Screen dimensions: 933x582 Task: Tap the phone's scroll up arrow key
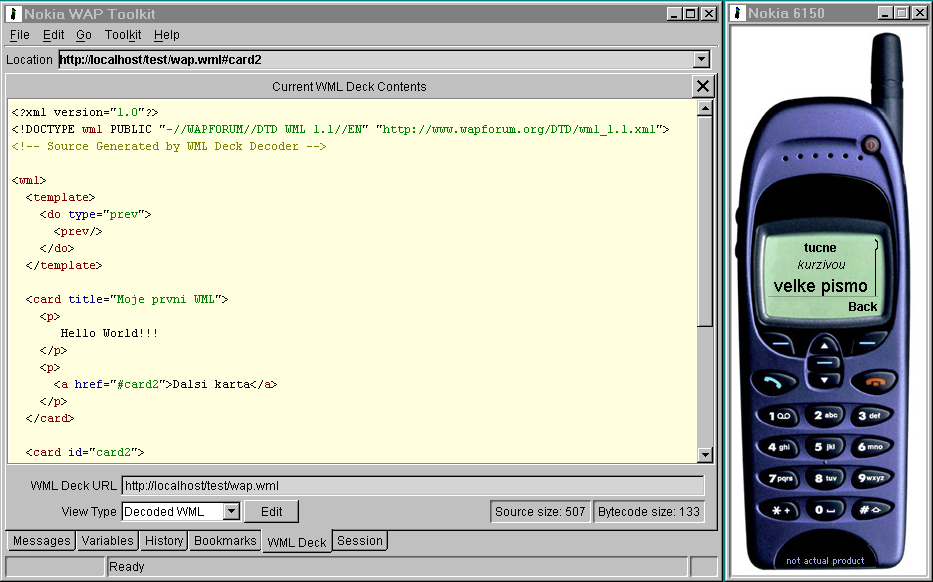pyautogui.click(x=824, y=346)
